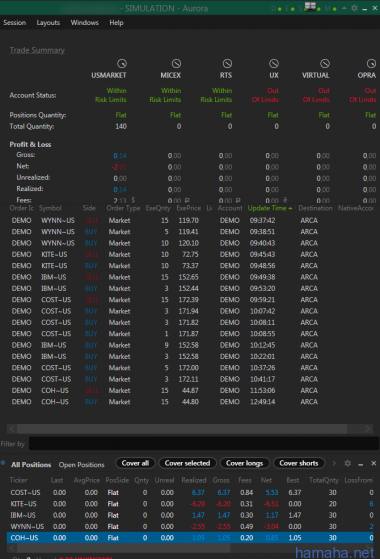Screen dimensions: 380x559
Task: Select the IBM~US sell order at 09:49:38
Action: click(190, 277)
